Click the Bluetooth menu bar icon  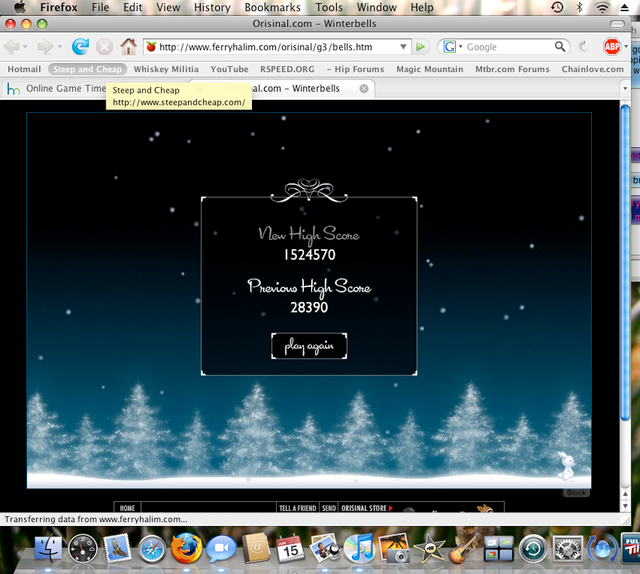(x=580, y=7)
